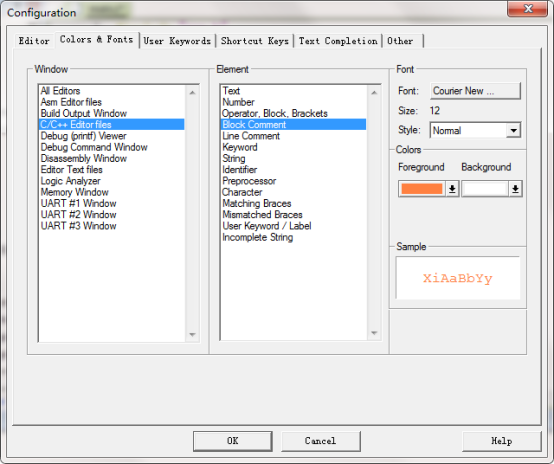Click the OK button

pos(232,441)
